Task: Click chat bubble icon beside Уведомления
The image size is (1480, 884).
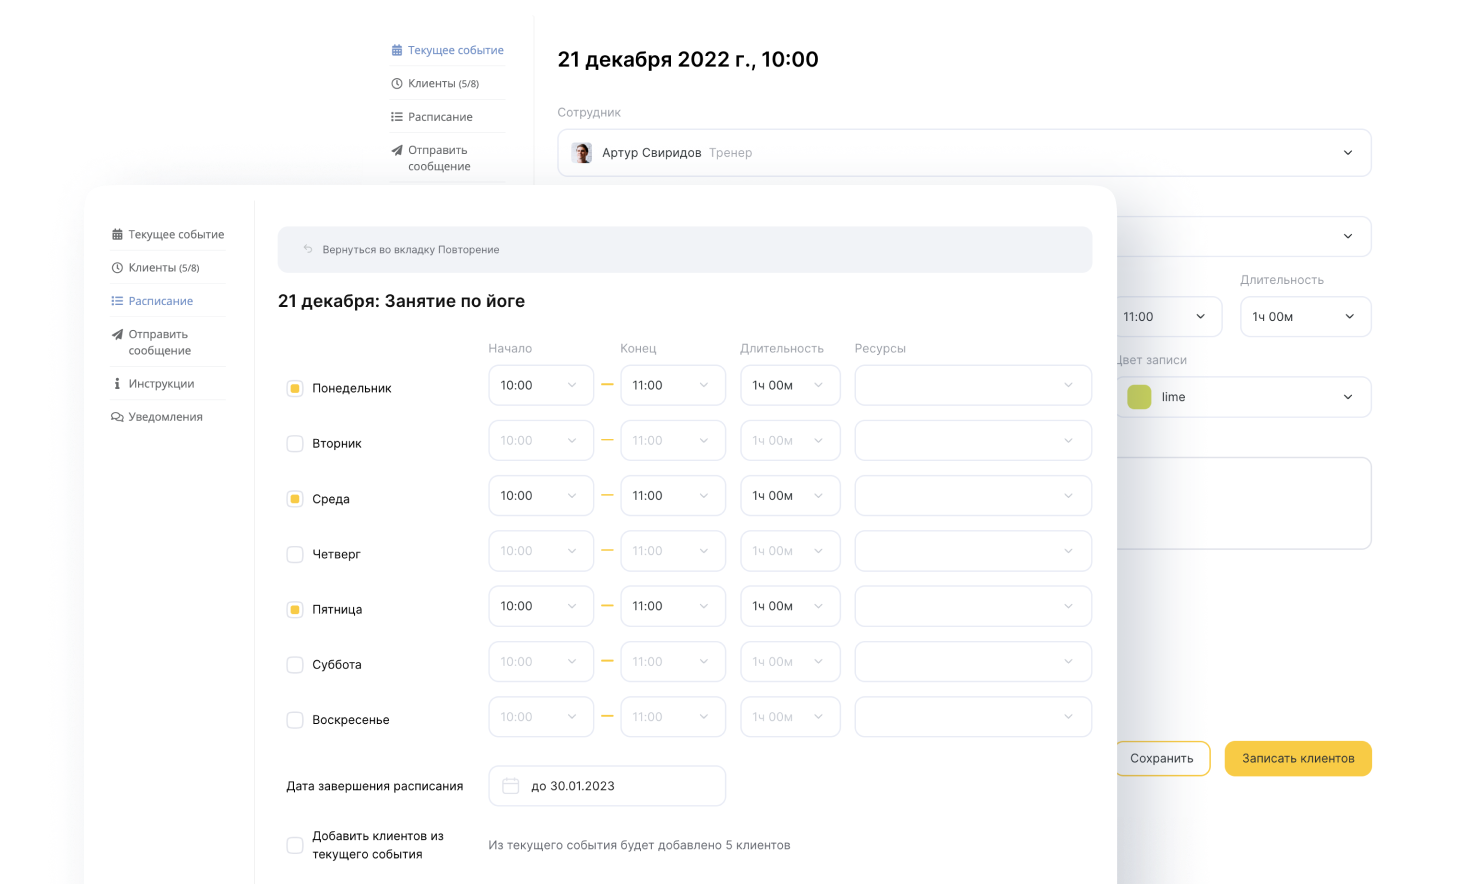Action: tap(117, 417)
